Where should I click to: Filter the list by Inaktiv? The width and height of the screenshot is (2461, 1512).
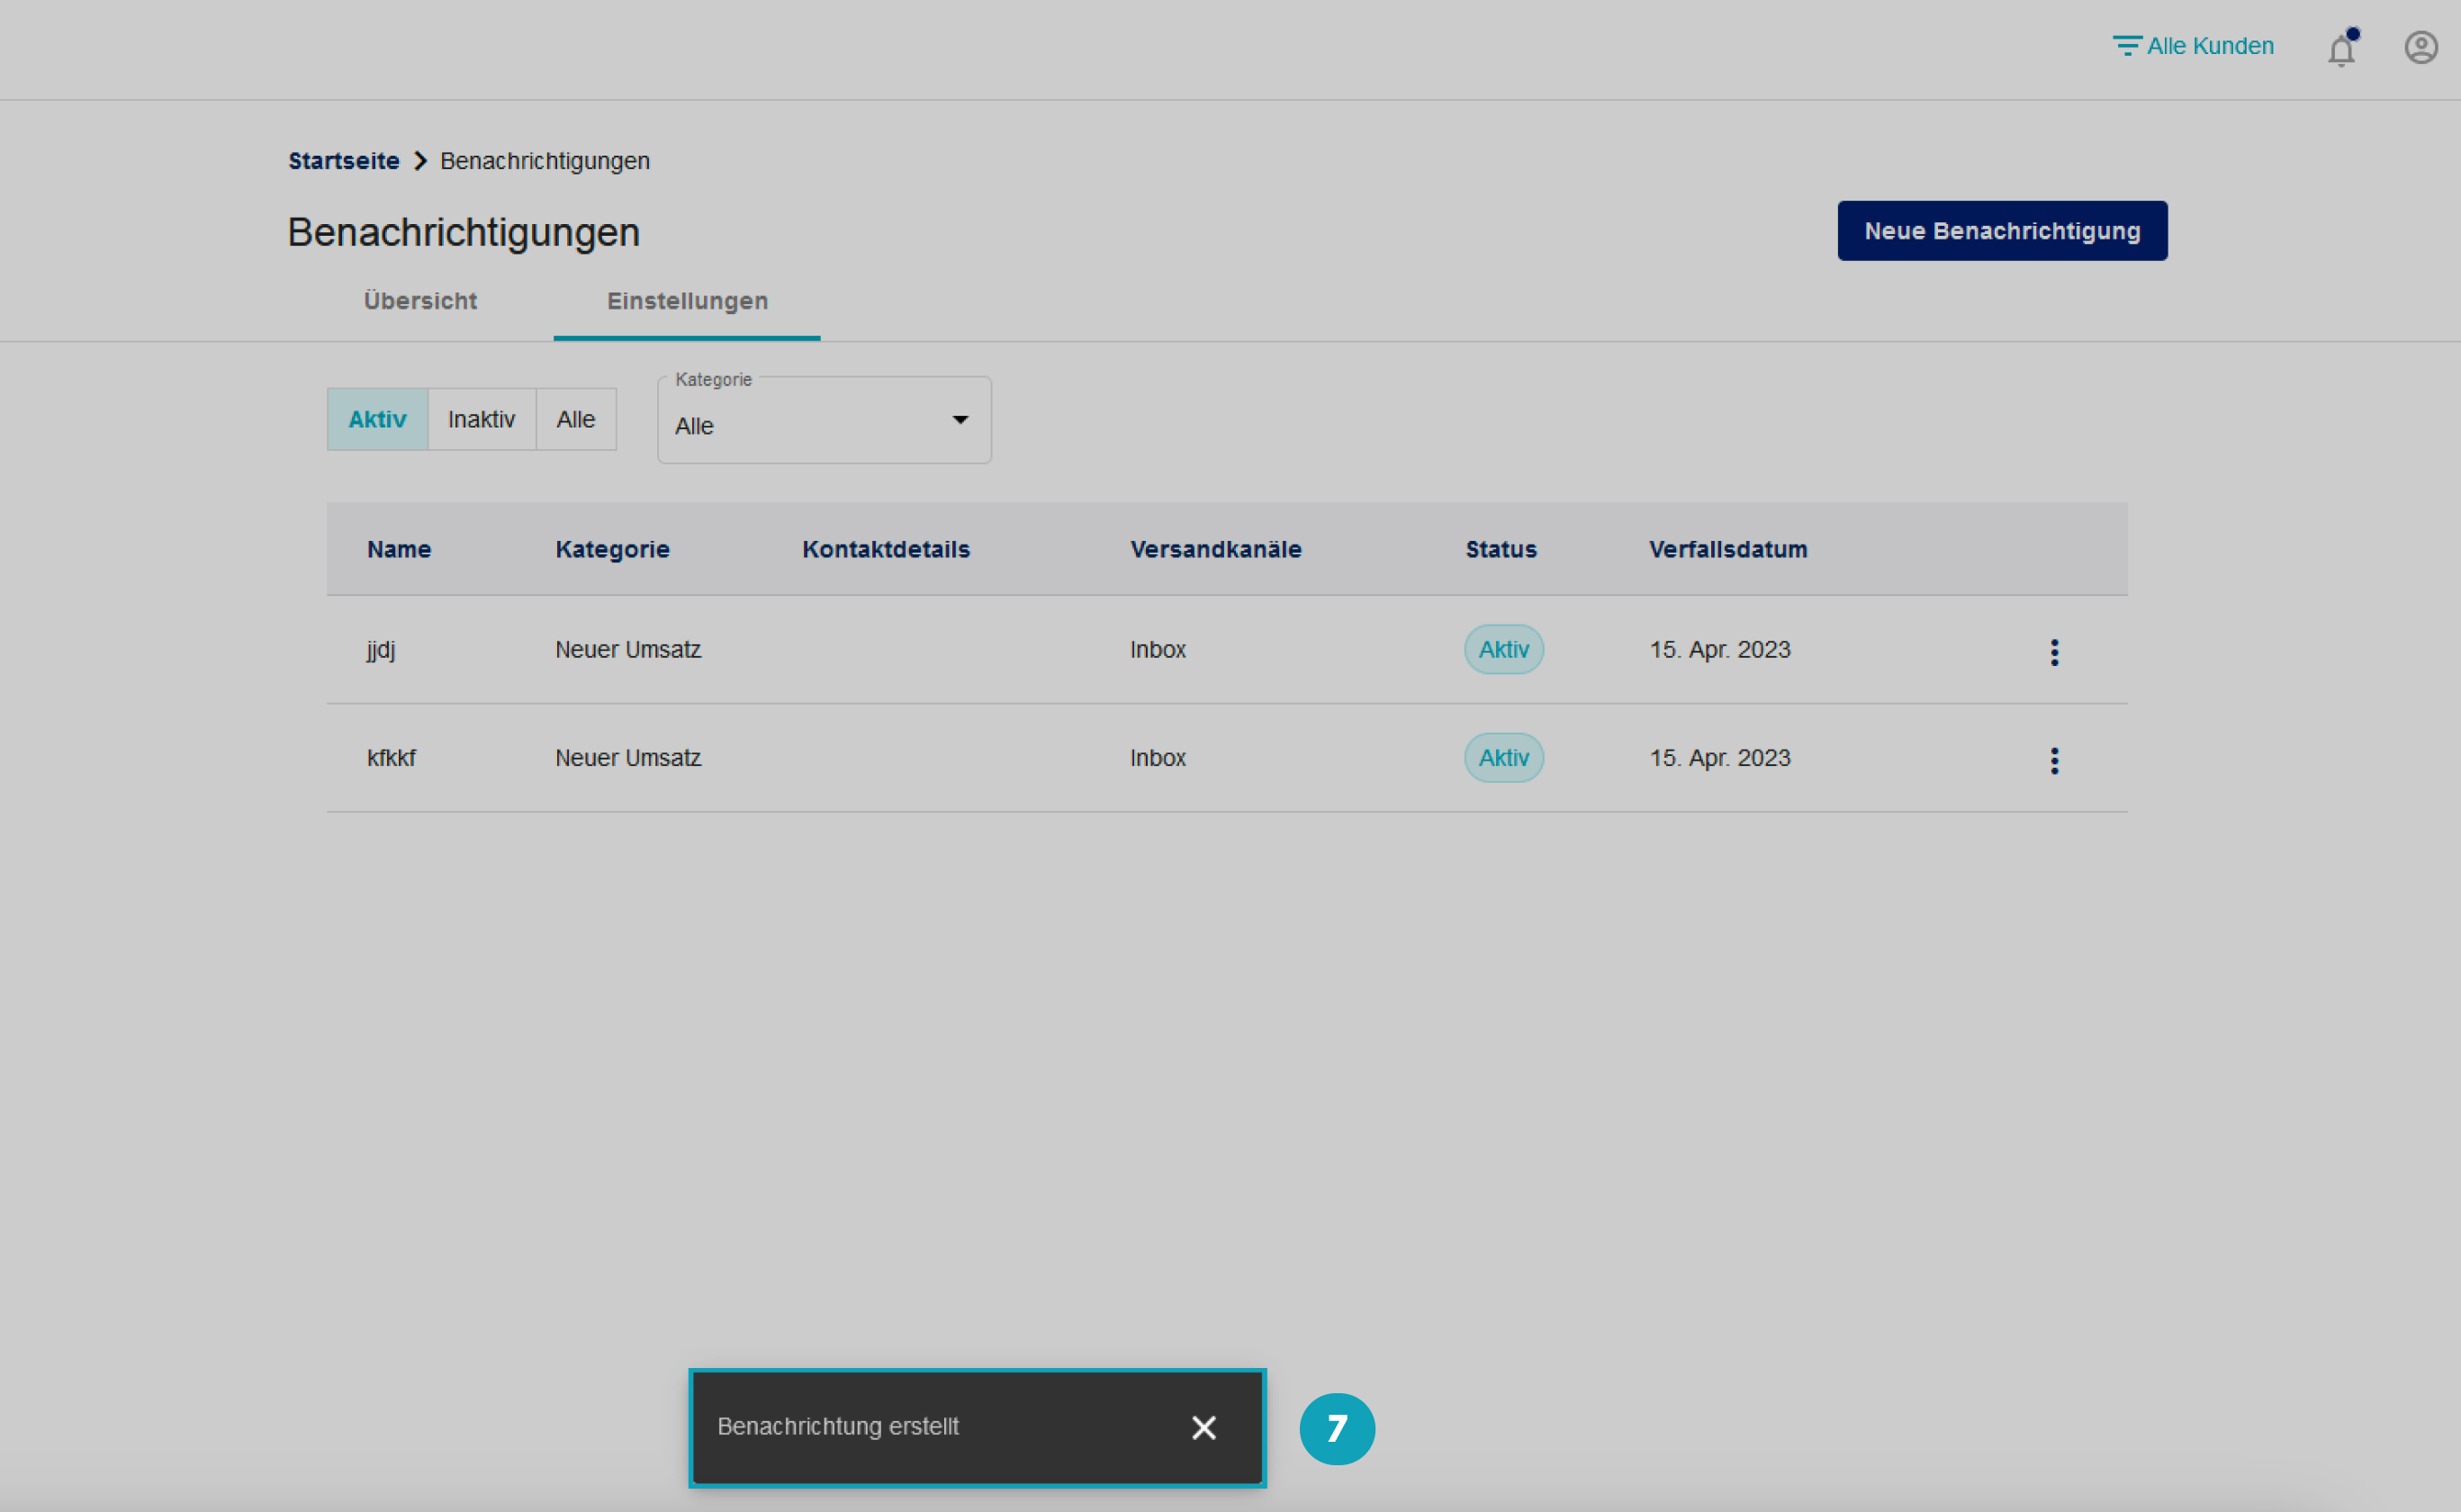pos(481,419)
